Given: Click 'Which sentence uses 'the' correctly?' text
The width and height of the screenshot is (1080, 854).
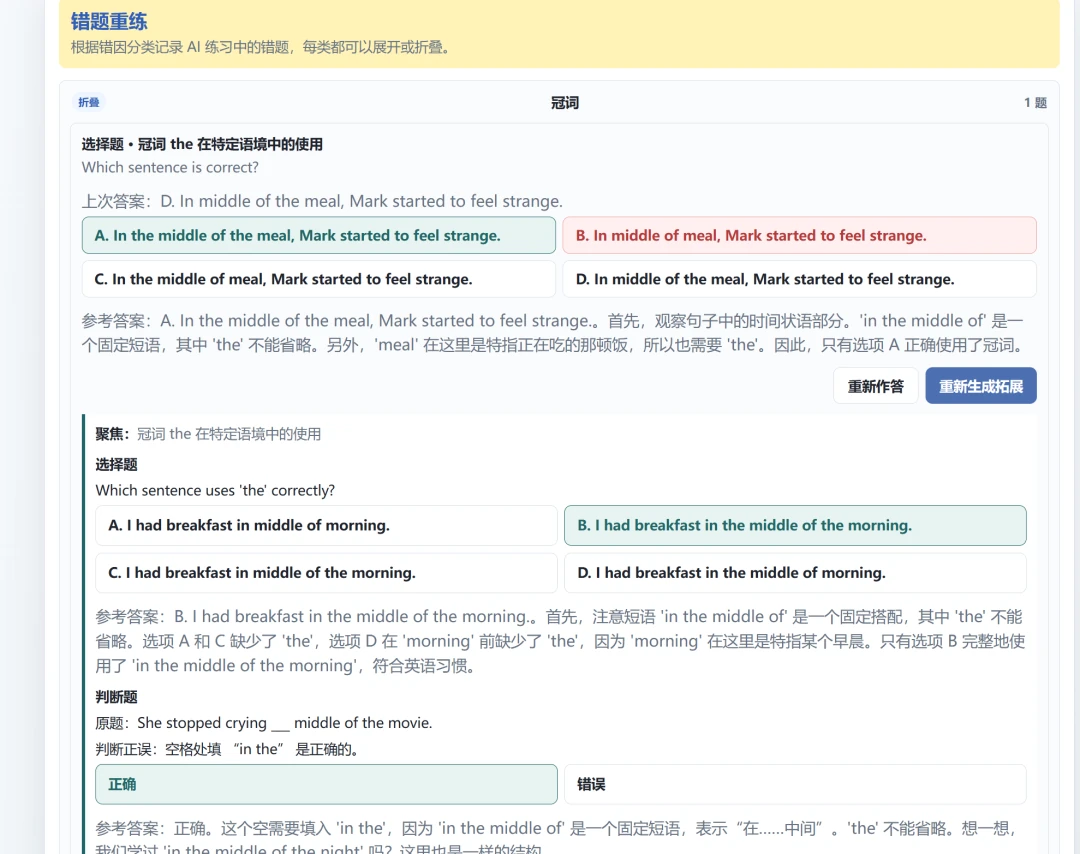Looking at the screenshot, I should coord(215,490).
